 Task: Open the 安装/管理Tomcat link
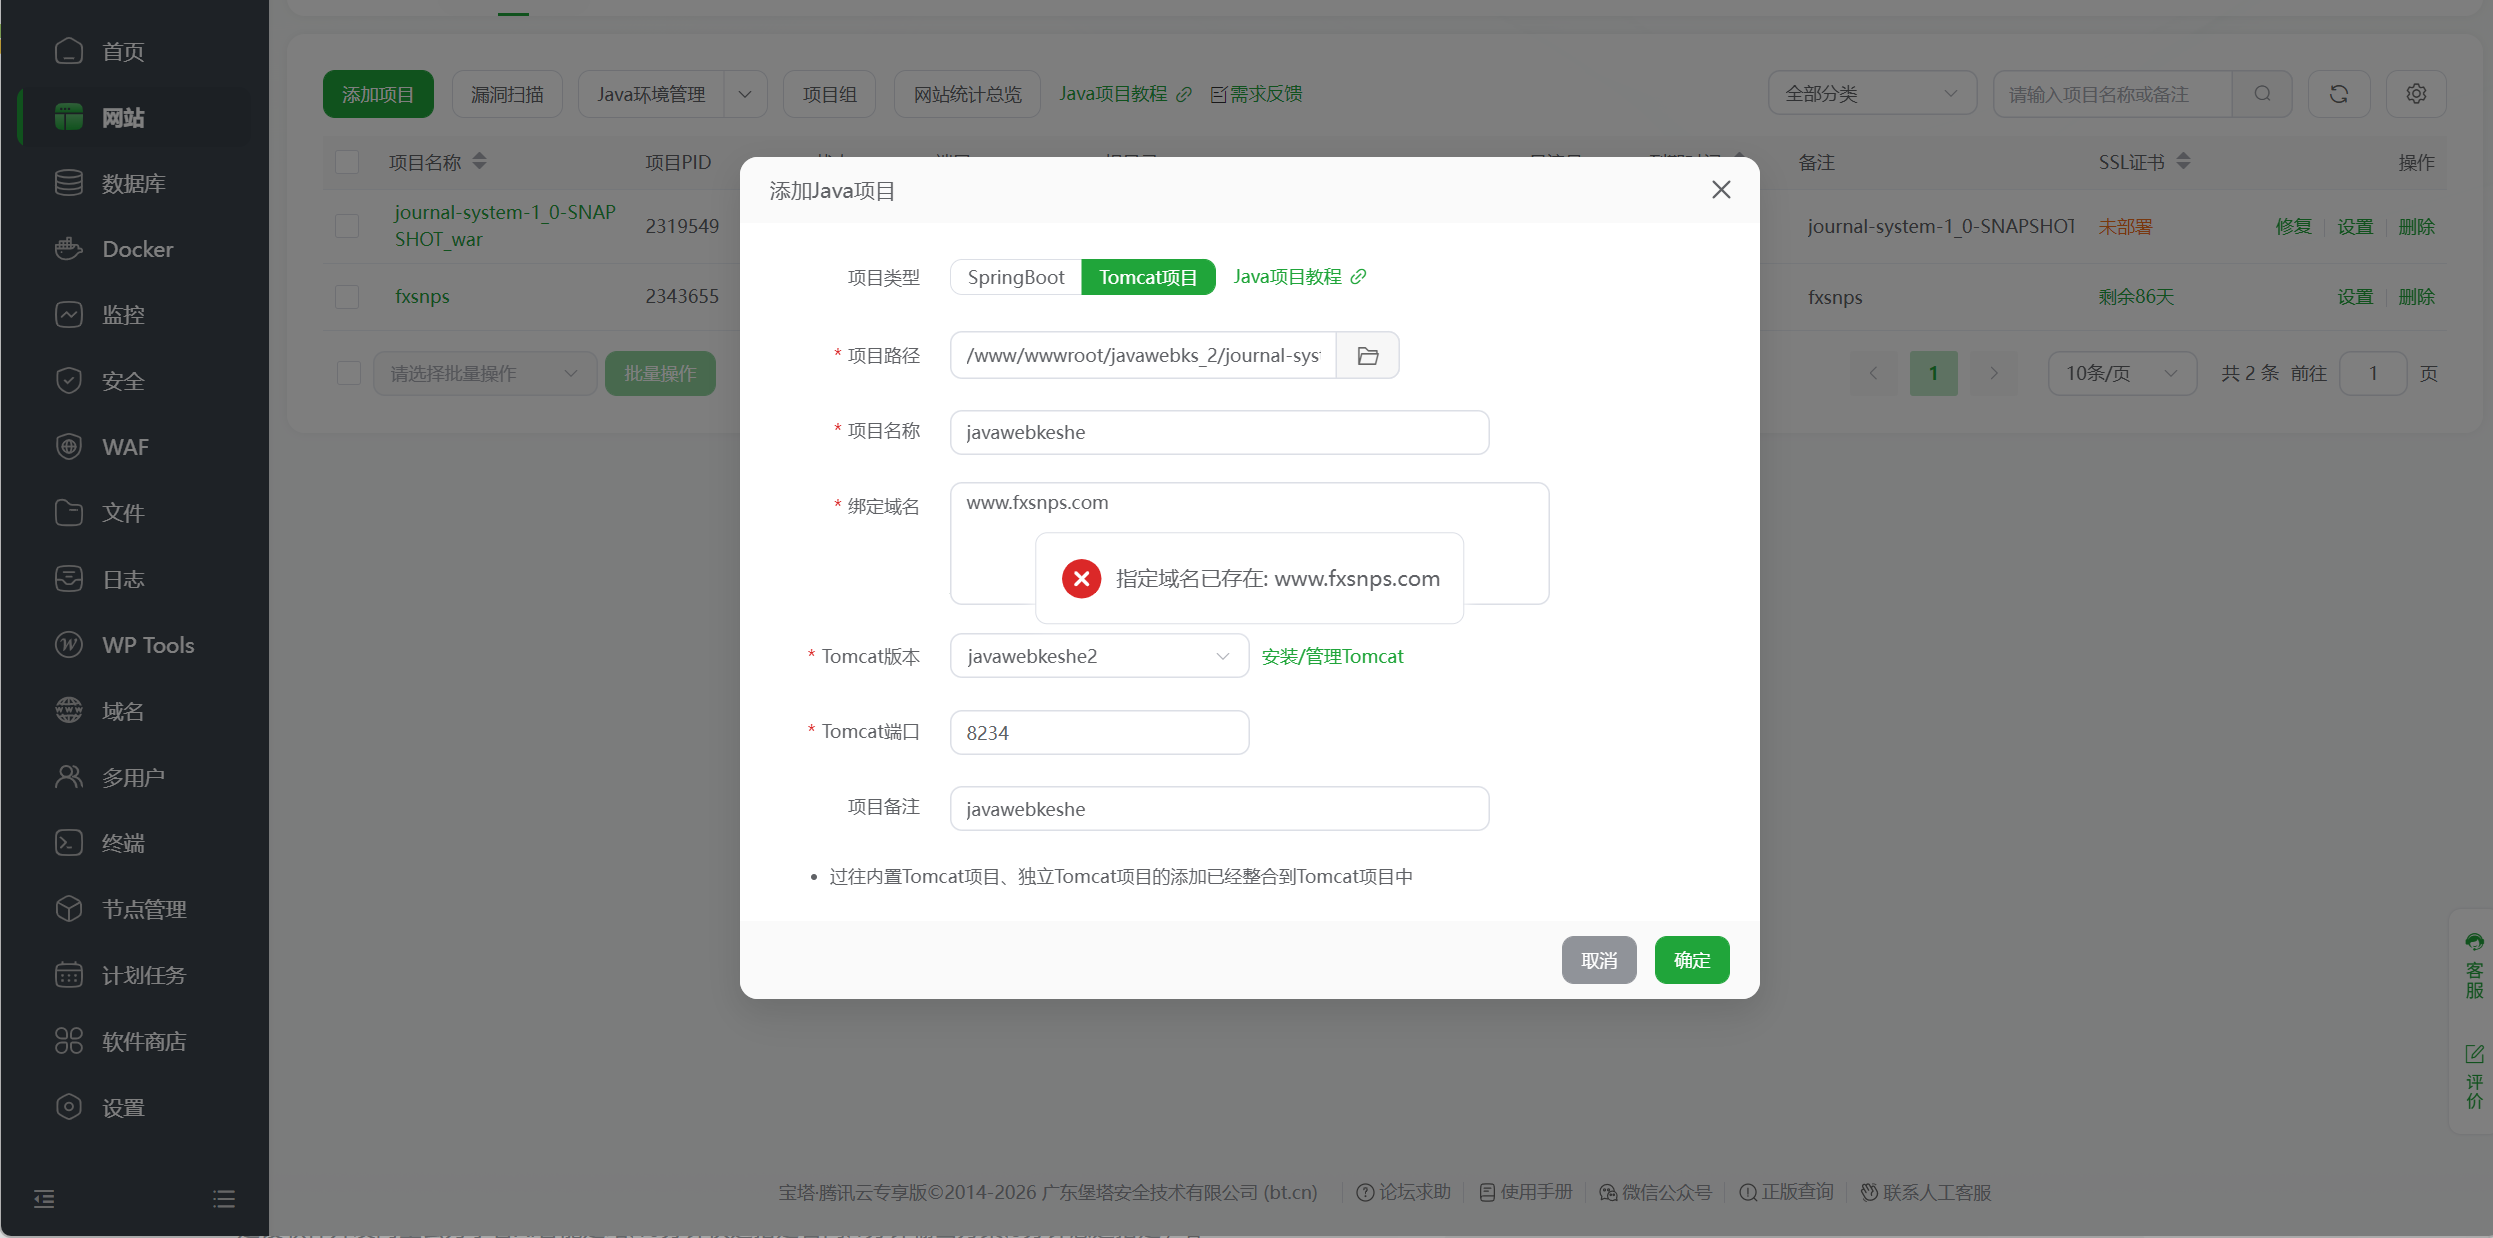[x=1332, y=656]
